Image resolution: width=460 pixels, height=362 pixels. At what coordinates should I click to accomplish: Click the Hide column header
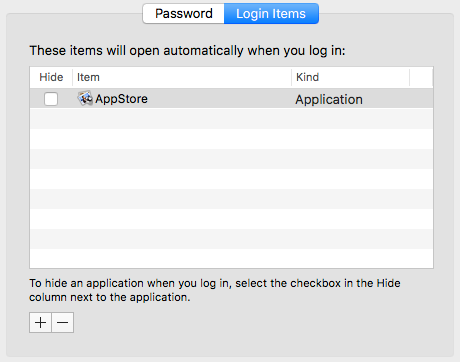coord(51,77)
